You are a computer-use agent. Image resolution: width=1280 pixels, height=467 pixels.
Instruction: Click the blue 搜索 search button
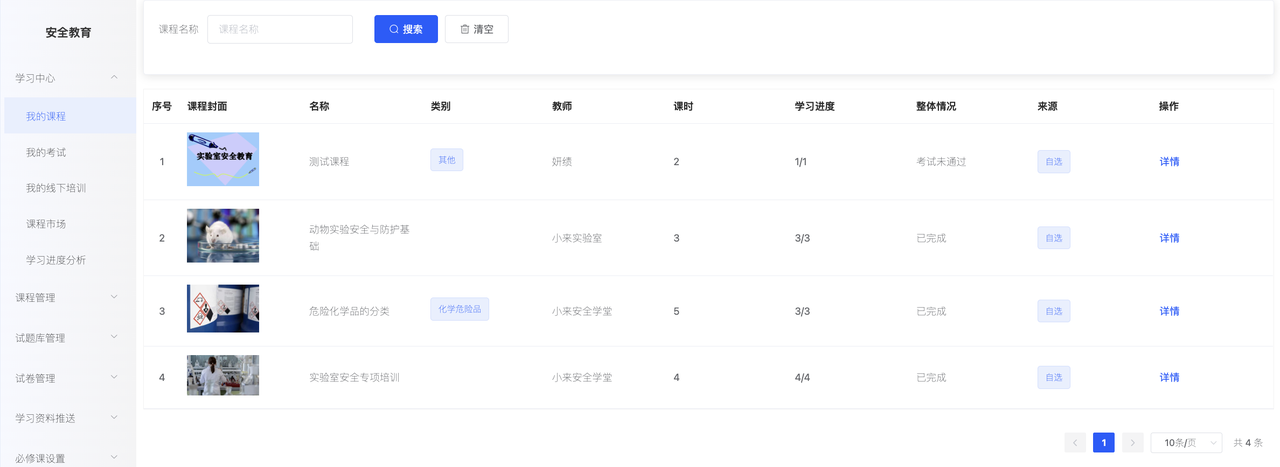[x=406, y=29]
